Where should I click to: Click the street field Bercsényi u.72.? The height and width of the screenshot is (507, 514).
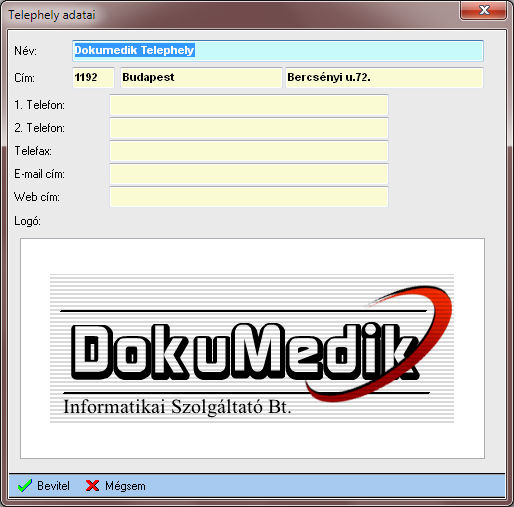pos(384,78)
